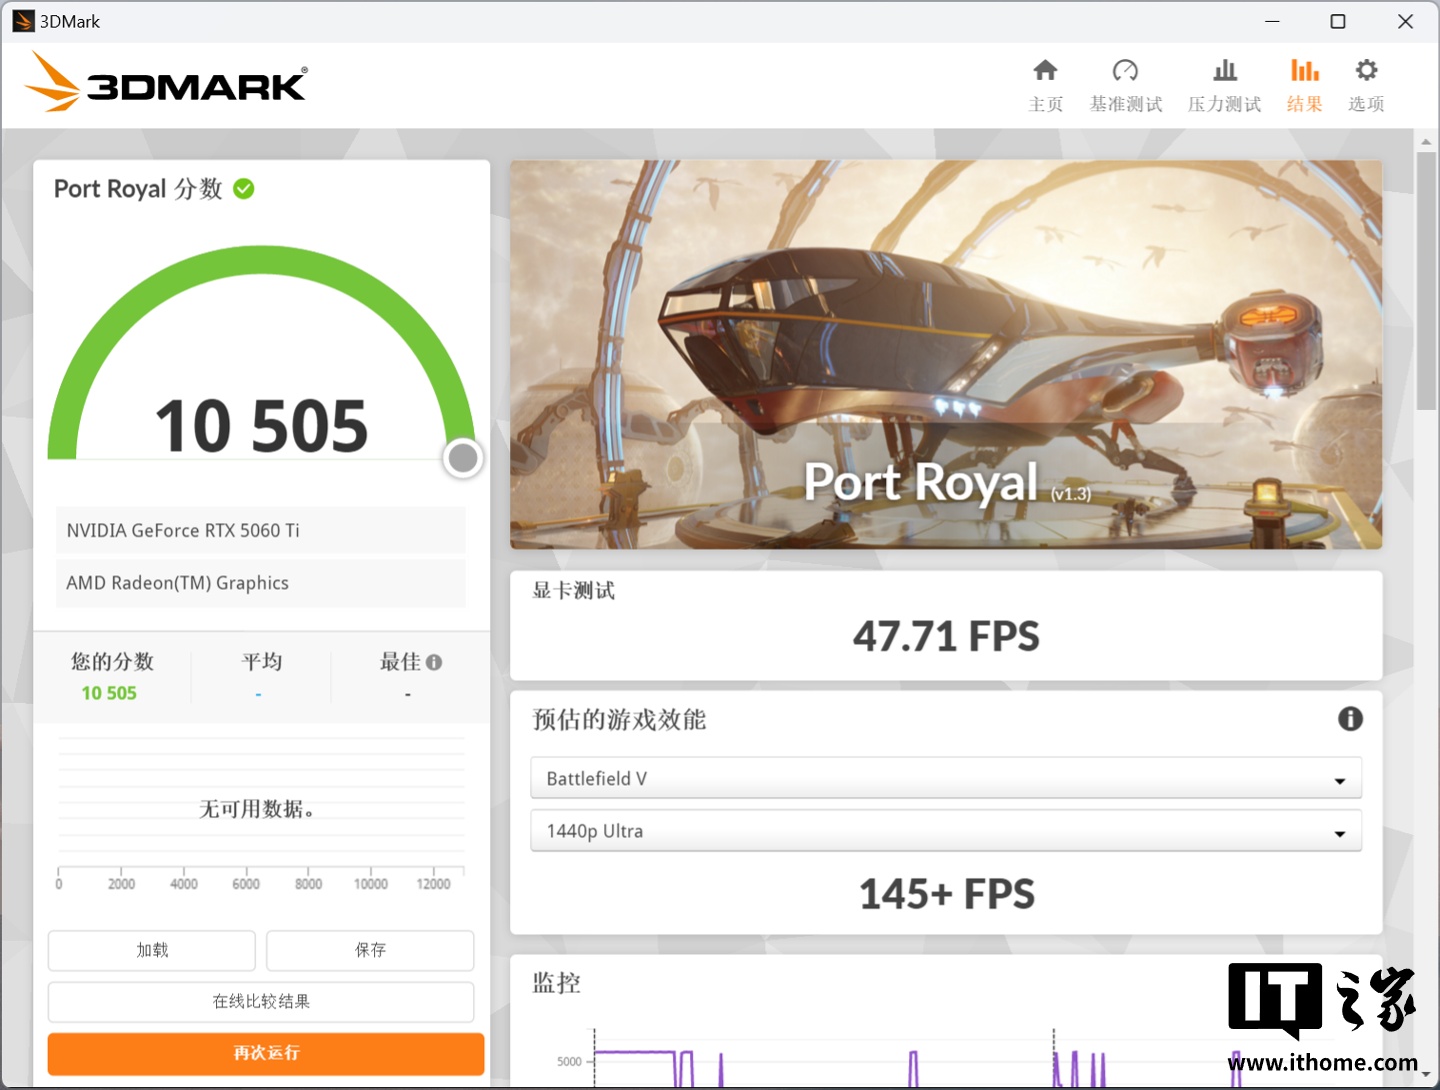Click the scrollbar down arrow
This screenshot has height=1090, width=1440.
[1426, 1075]
